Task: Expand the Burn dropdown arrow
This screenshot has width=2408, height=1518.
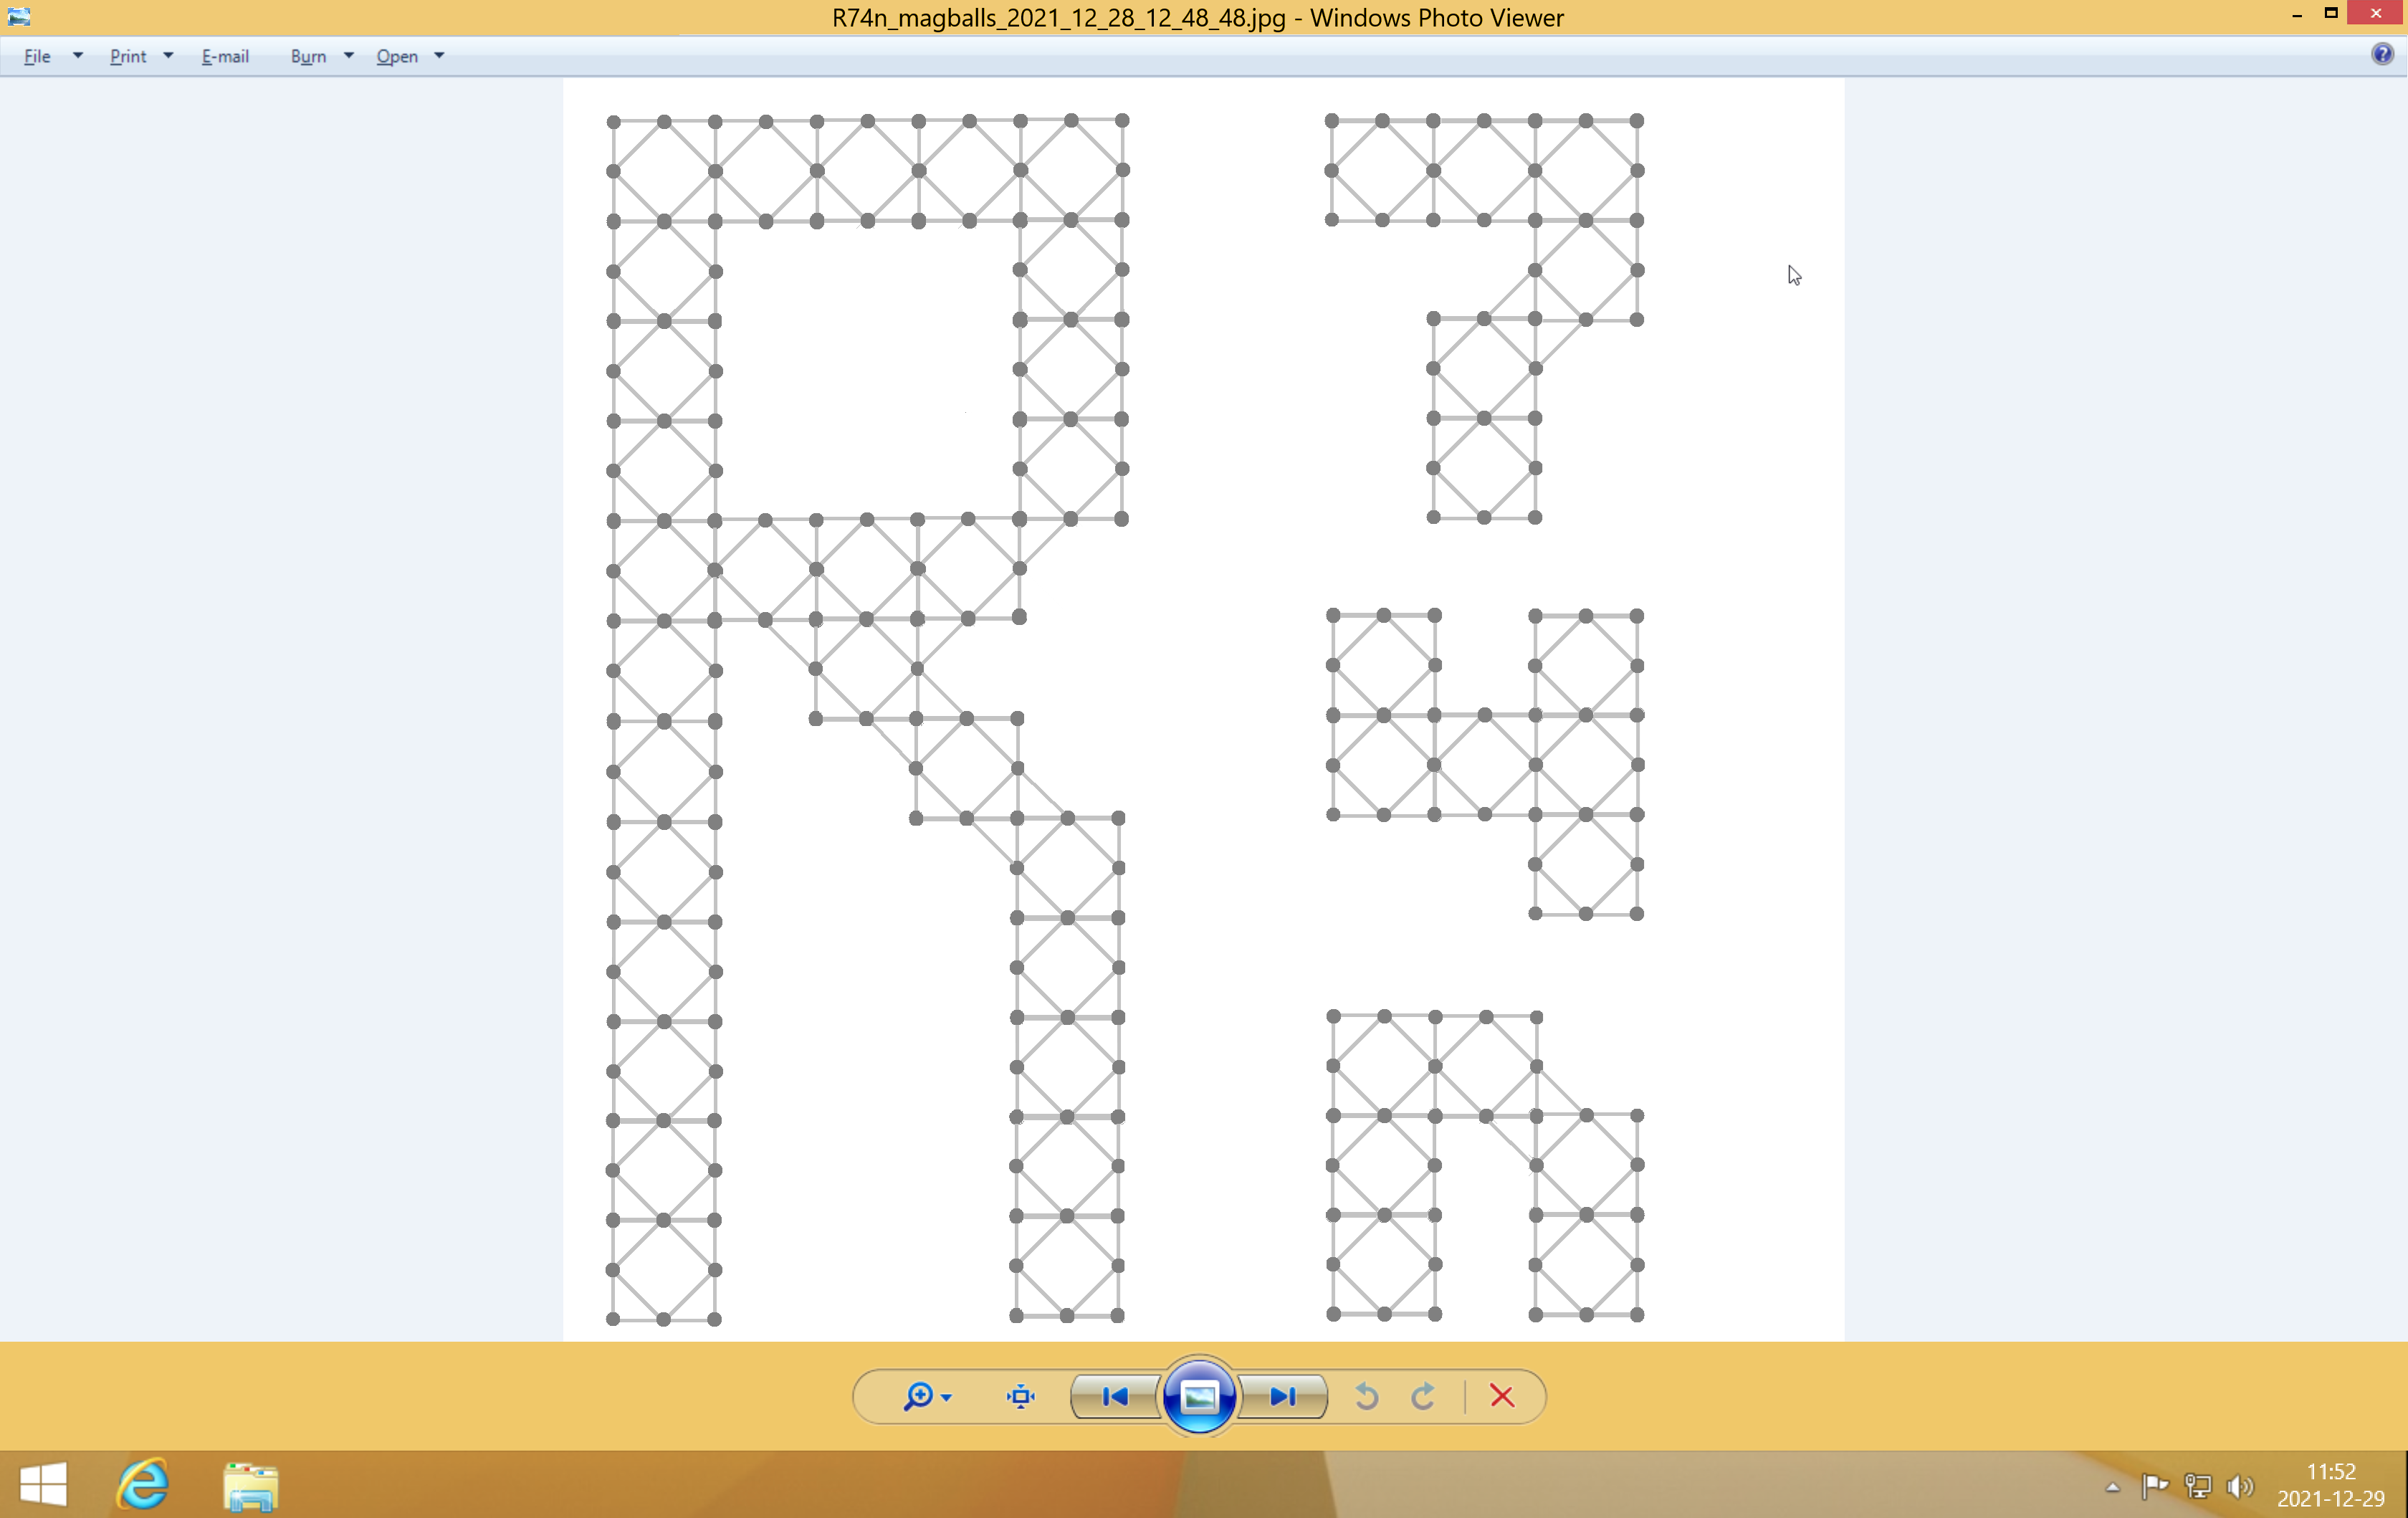Action: [x=349, y=56]
